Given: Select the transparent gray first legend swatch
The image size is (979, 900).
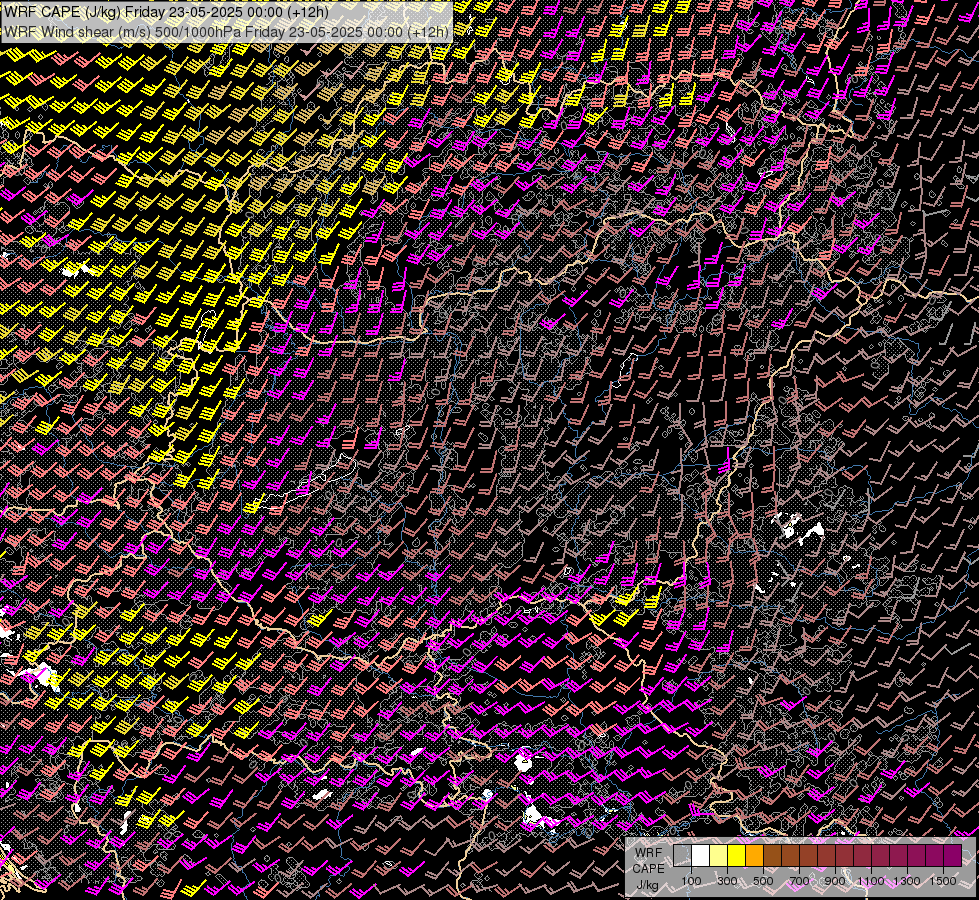Looking at the screenshot, I should click(x=682, y=856).
